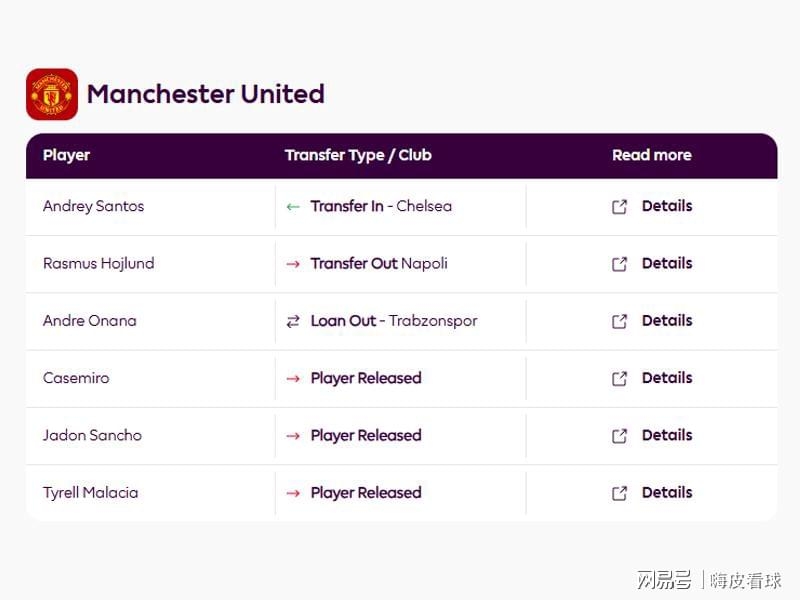This screenshot has height=600, width=800.
Task: Click green Transfer In arrow icon
Action: pyautogui.click(x=293, y=207)
